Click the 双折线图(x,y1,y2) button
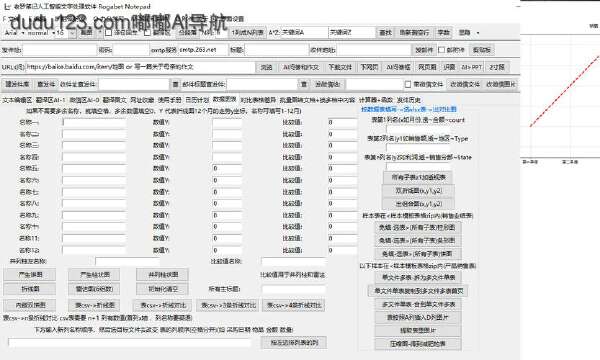 tap(418, 191)
